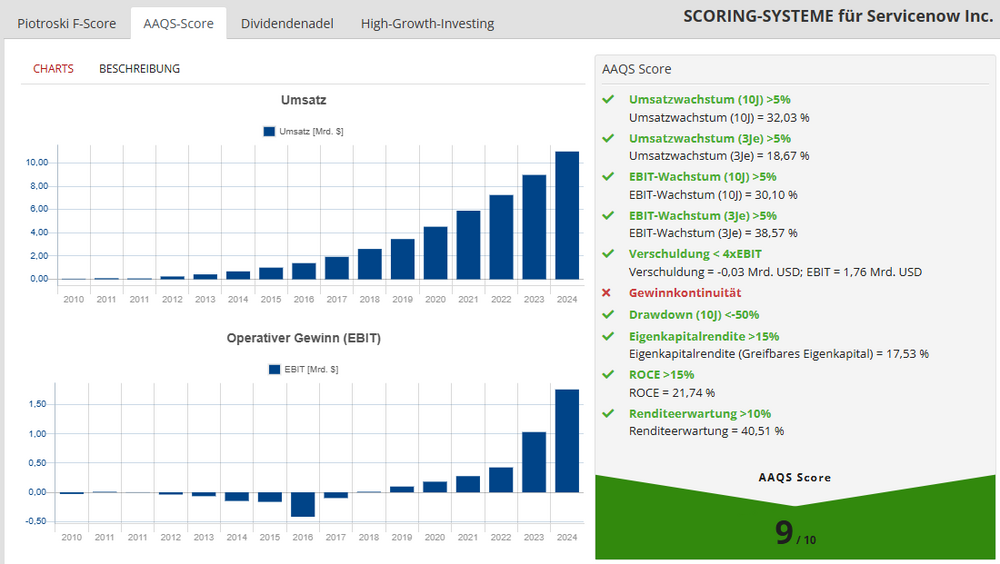Click the checkmark beside Verschuldung < 4xEBIT
Image resolution: width=1000 pixels, height=564 pixels.
point(608,254)
